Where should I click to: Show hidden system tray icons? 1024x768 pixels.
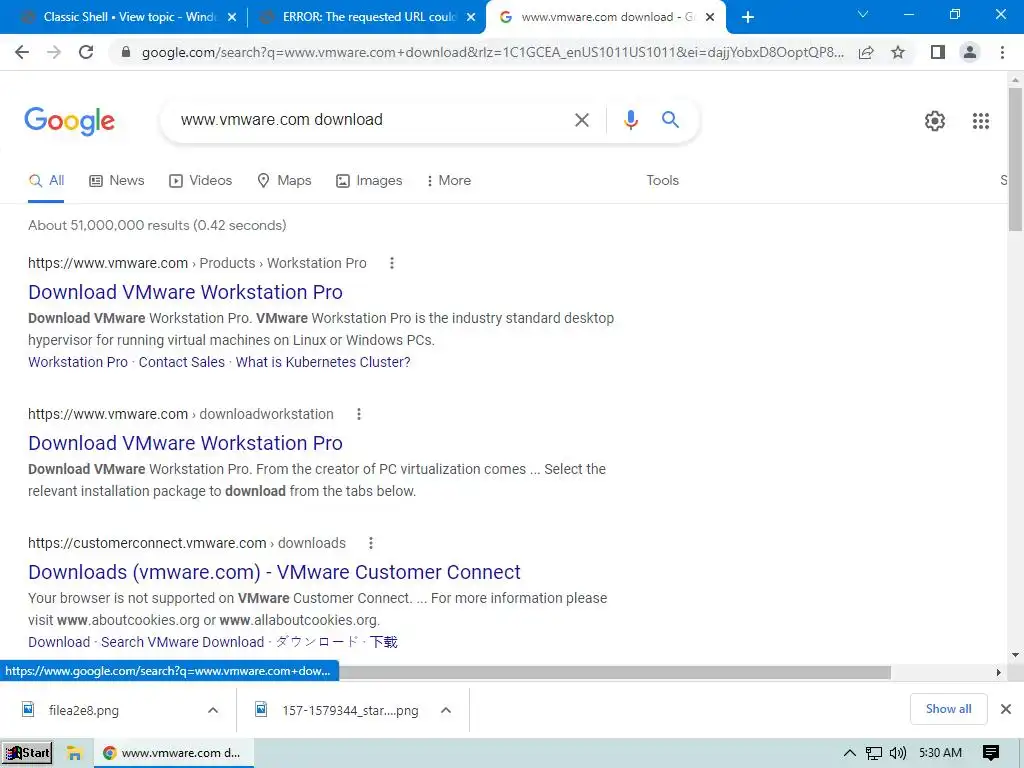[x=850, y=753]
